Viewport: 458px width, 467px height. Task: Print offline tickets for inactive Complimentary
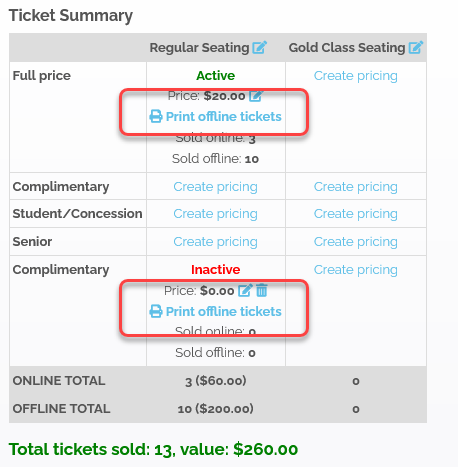pyautogui.click(x=215, y=311)
